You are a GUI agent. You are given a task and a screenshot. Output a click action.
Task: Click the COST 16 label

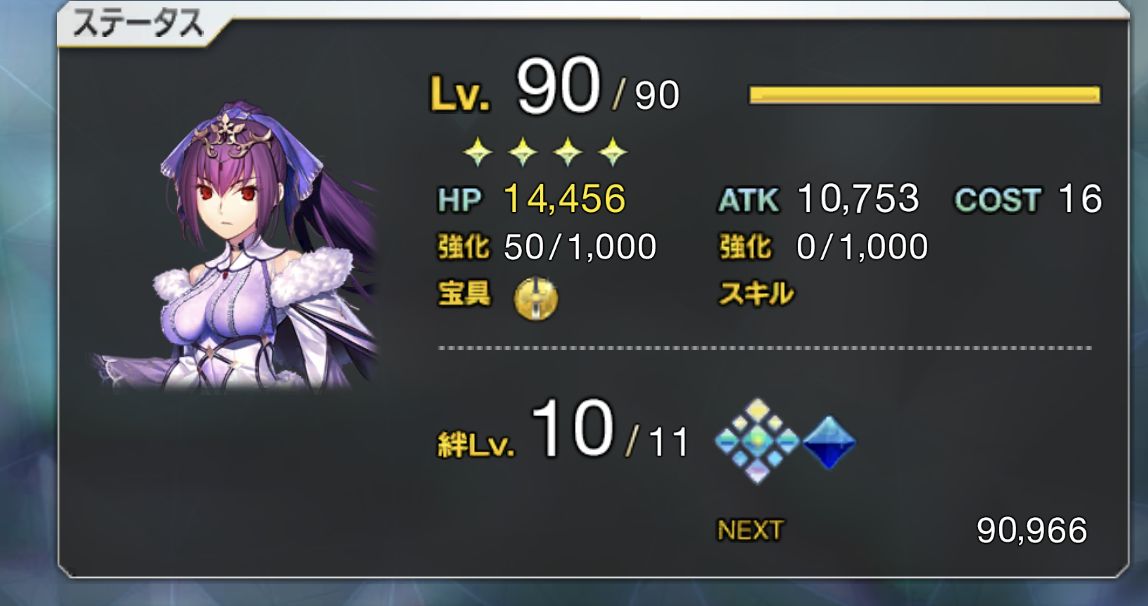pyautogui.click(x=1028, y=199)
